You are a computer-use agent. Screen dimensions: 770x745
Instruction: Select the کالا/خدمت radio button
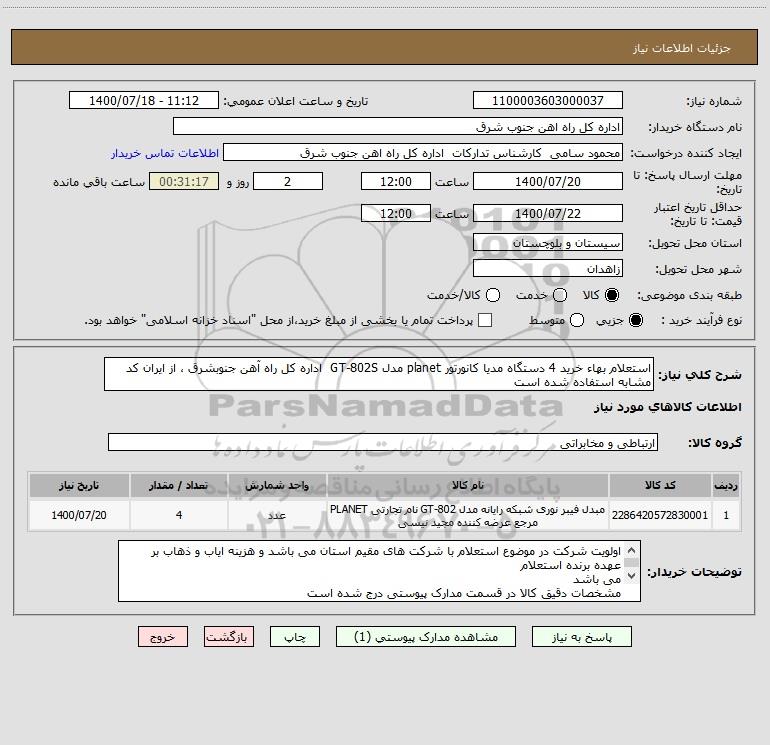[493, 295]
